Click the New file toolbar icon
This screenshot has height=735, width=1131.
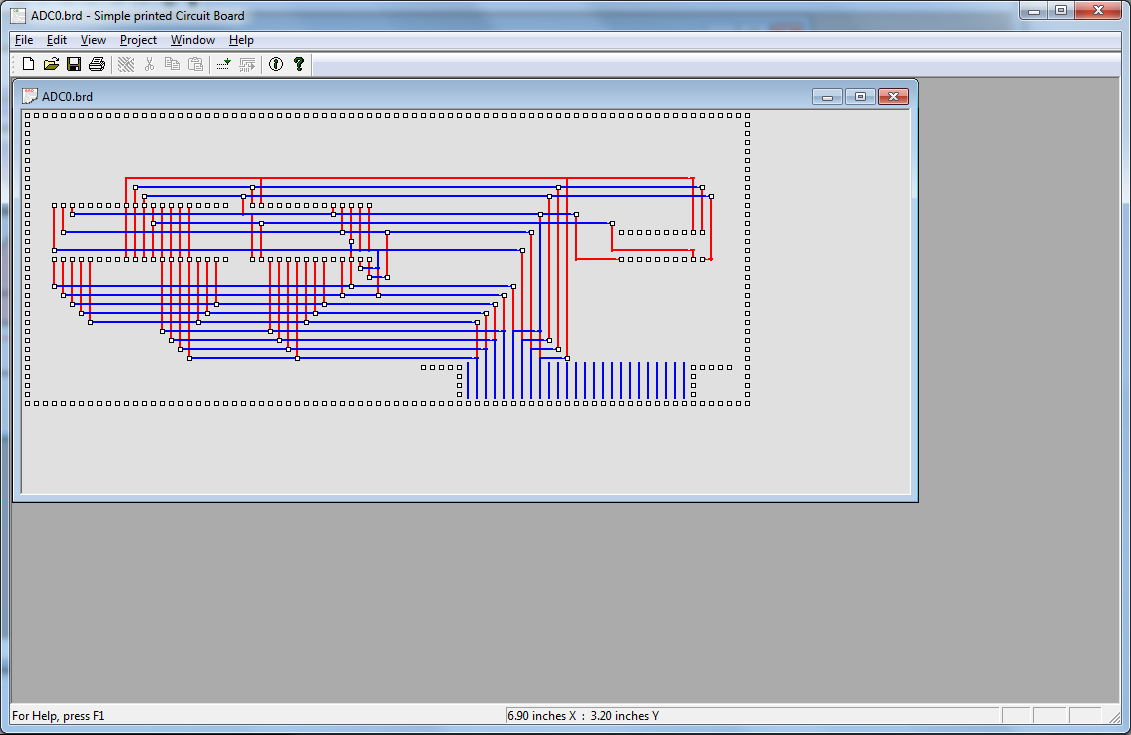coord(28,64)
